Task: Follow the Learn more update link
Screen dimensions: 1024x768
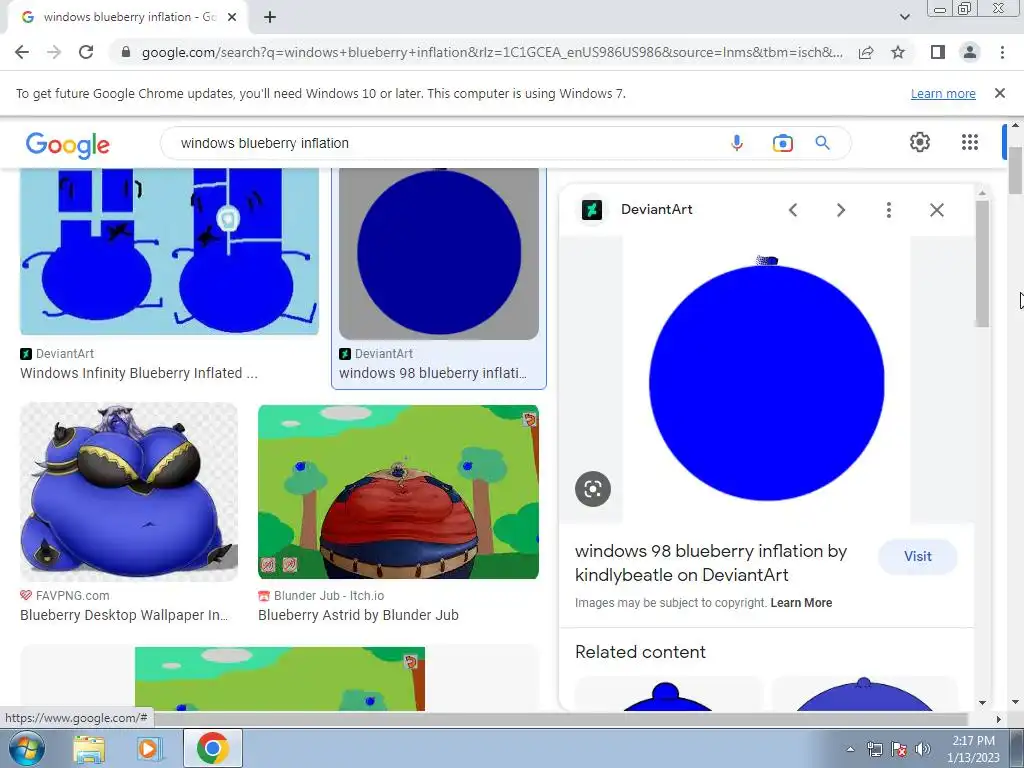Action: (x=943, y=93)
